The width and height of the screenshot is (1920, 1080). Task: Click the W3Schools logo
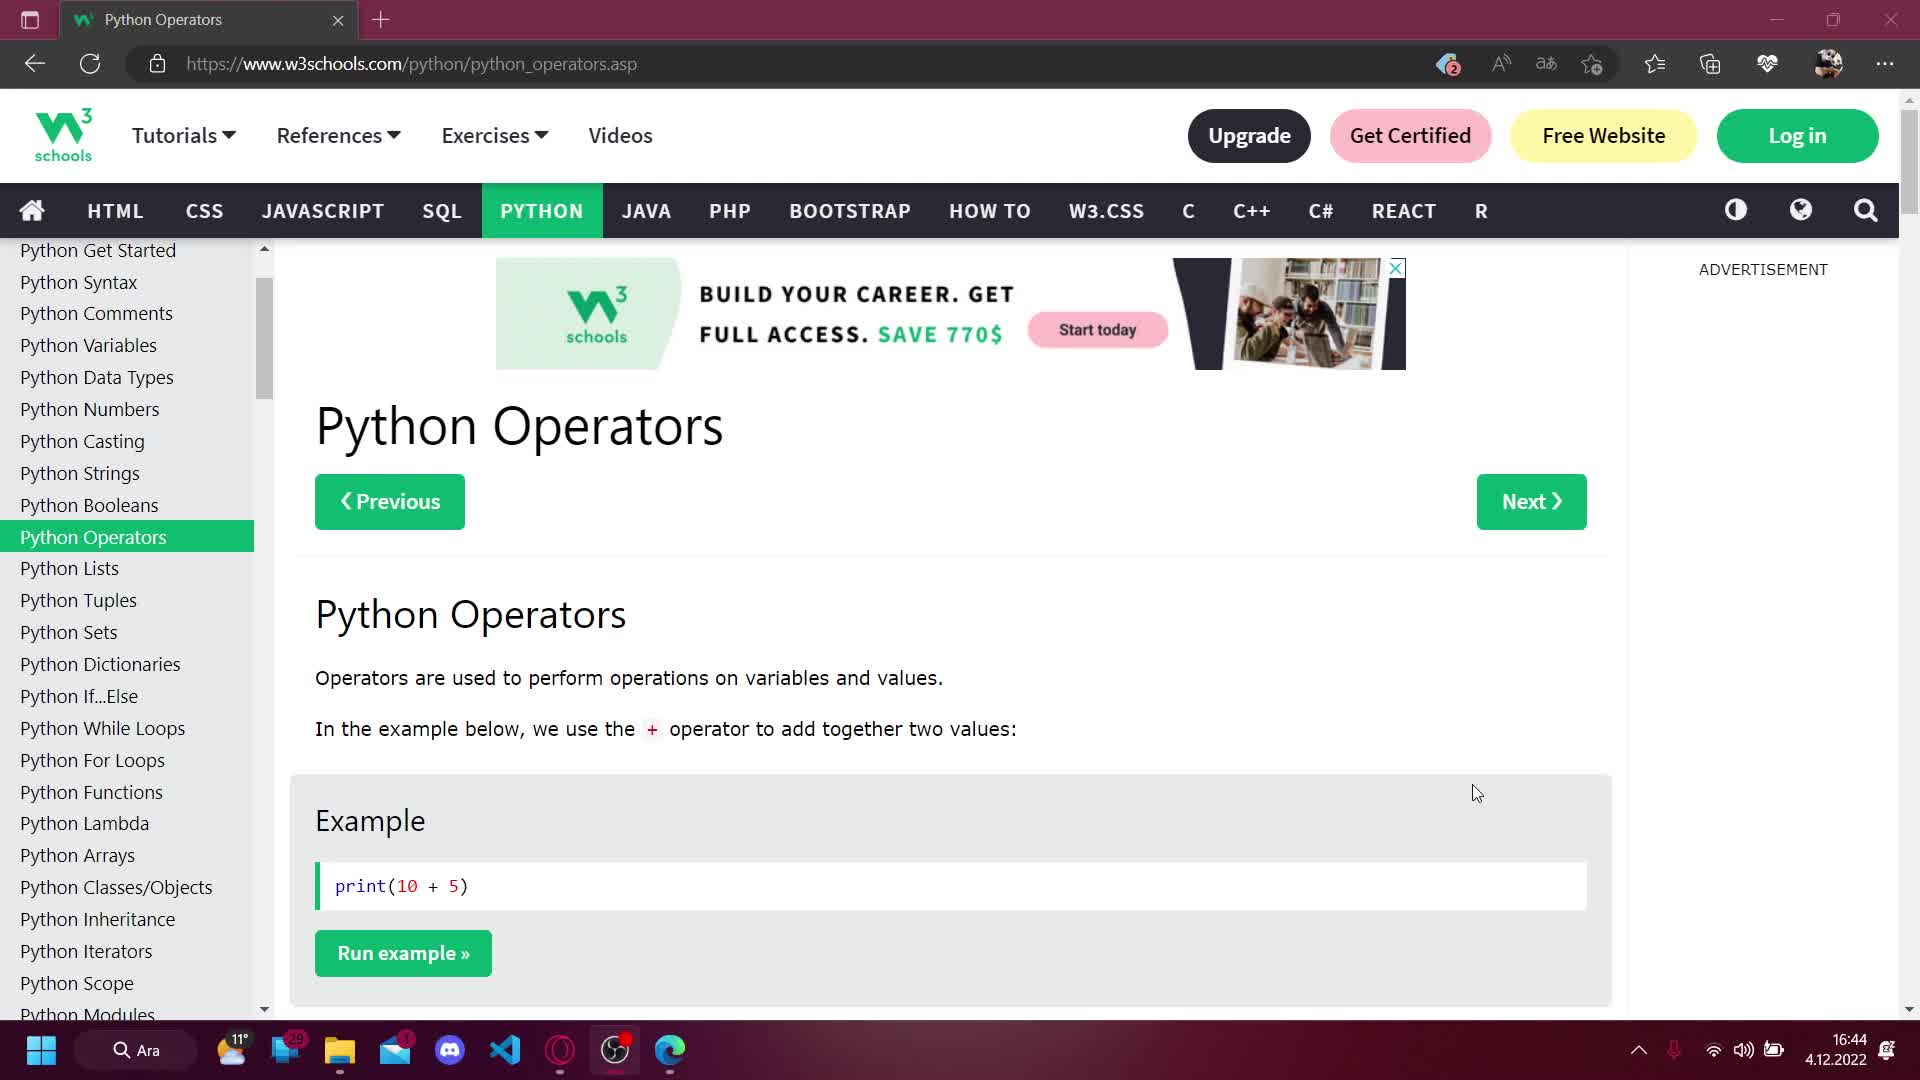63,135
